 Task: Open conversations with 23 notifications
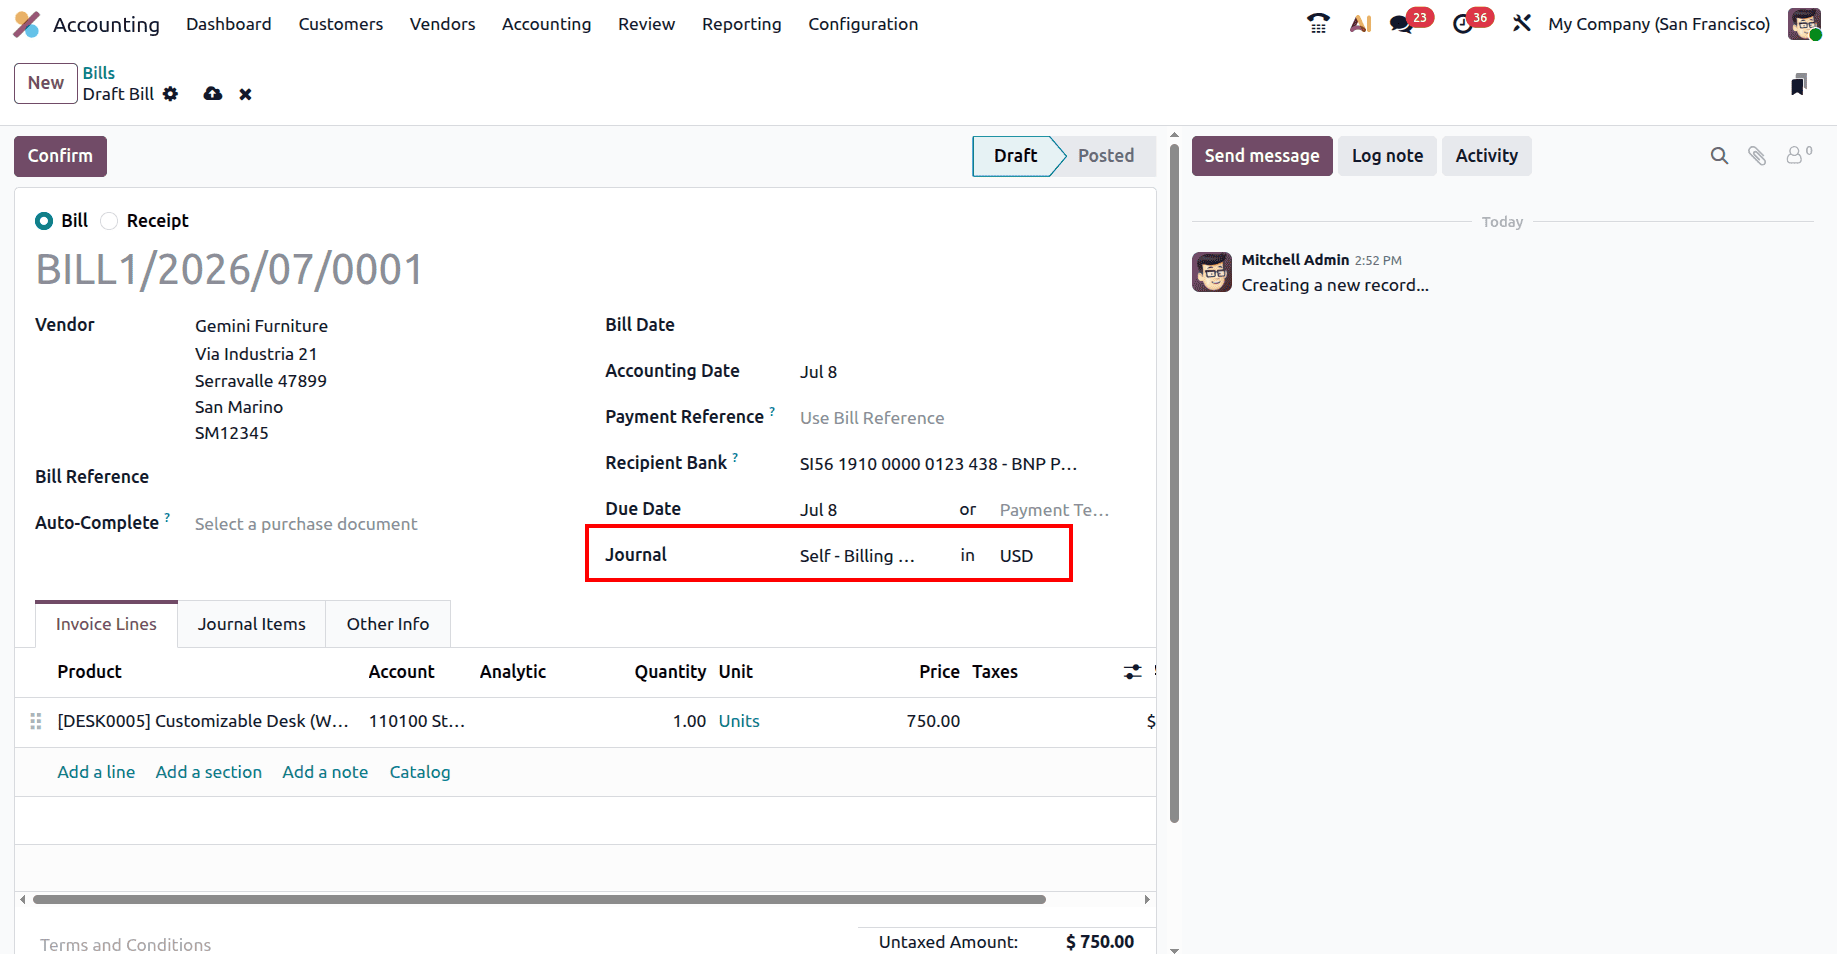pyautogui.click(x=1410, y=22)
